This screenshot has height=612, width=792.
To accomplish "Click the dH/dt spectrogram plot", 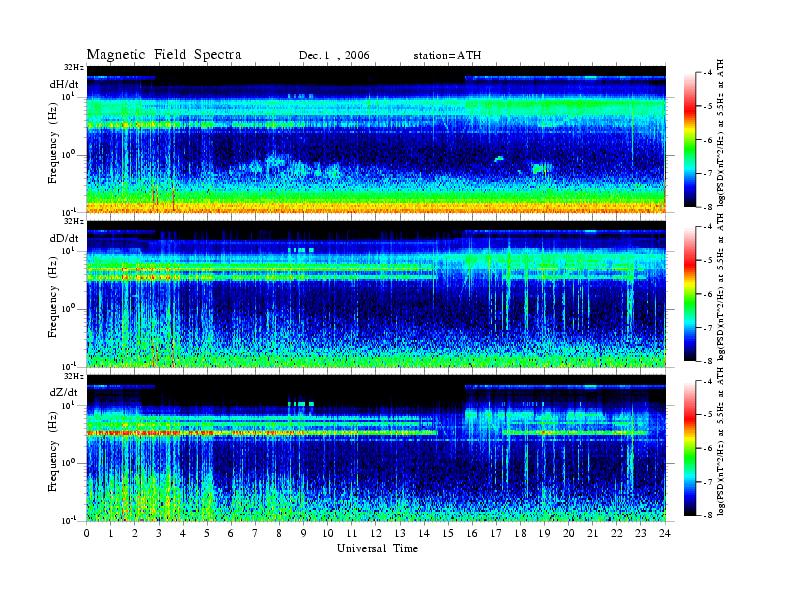I will [x=376, y=139].
